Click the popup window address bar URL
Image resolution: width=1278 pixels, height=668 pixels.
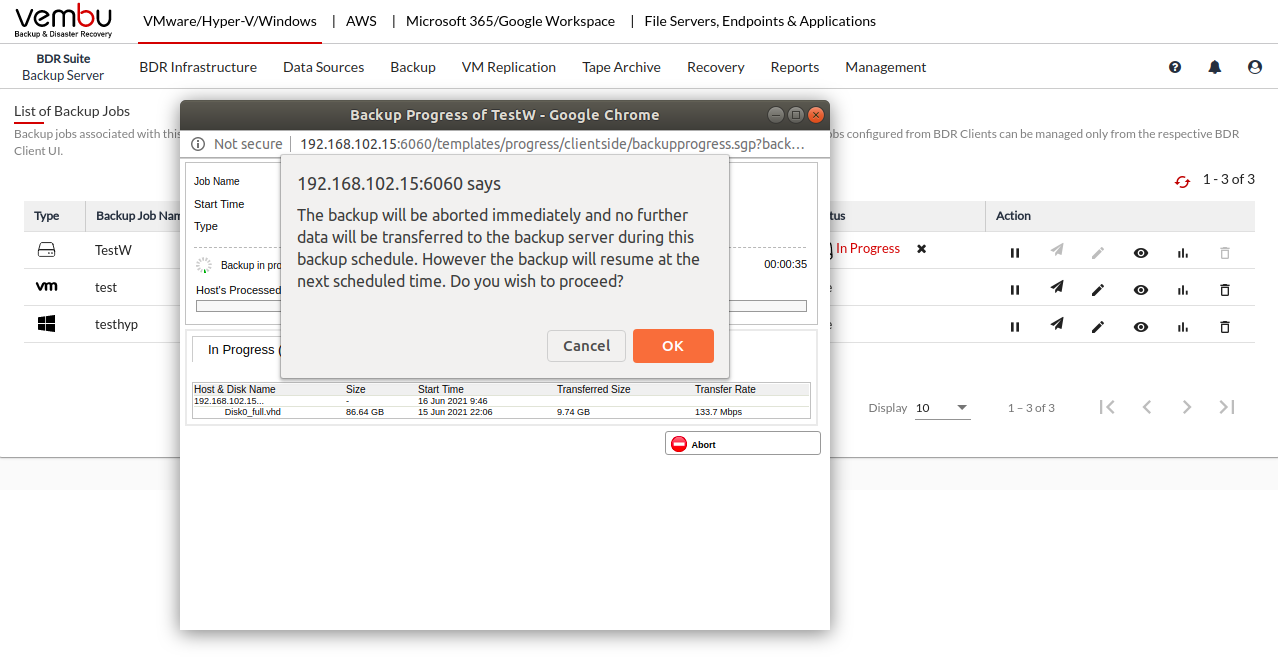[x=552, y=144]
